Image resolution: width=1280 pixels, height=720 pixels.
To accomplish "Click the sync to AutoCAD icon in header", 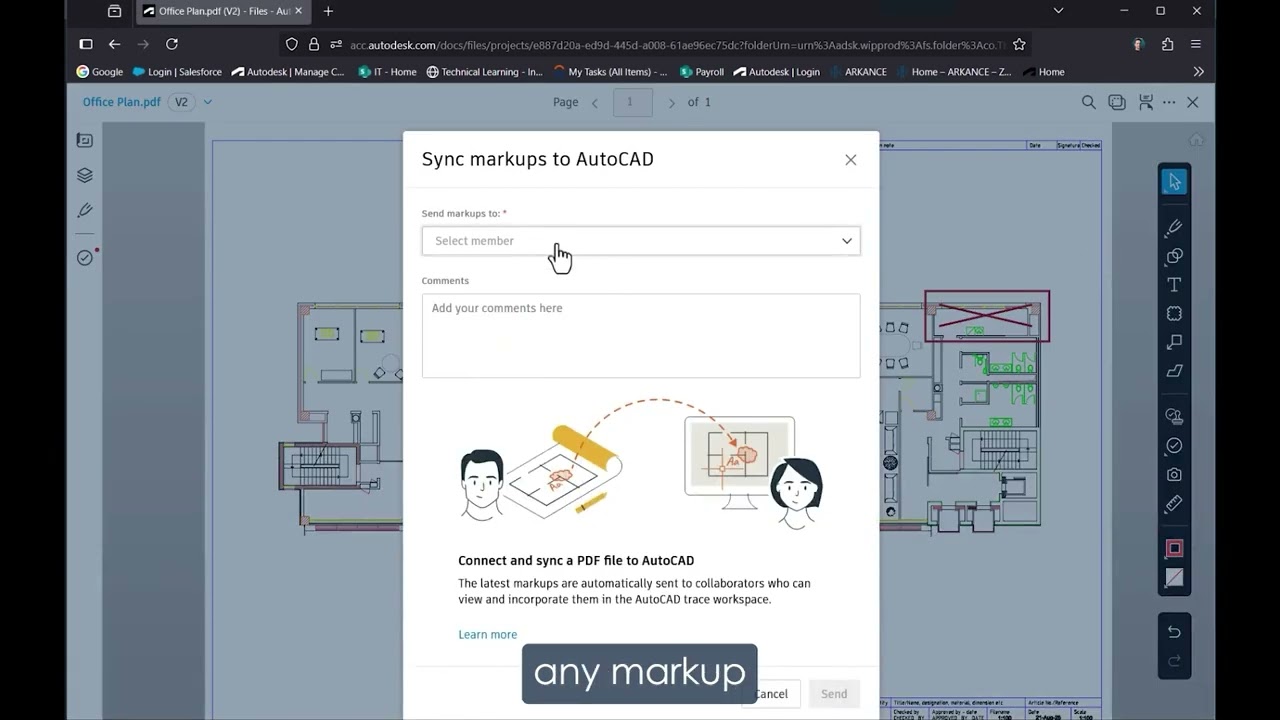I will click(x=1145, y=102).
